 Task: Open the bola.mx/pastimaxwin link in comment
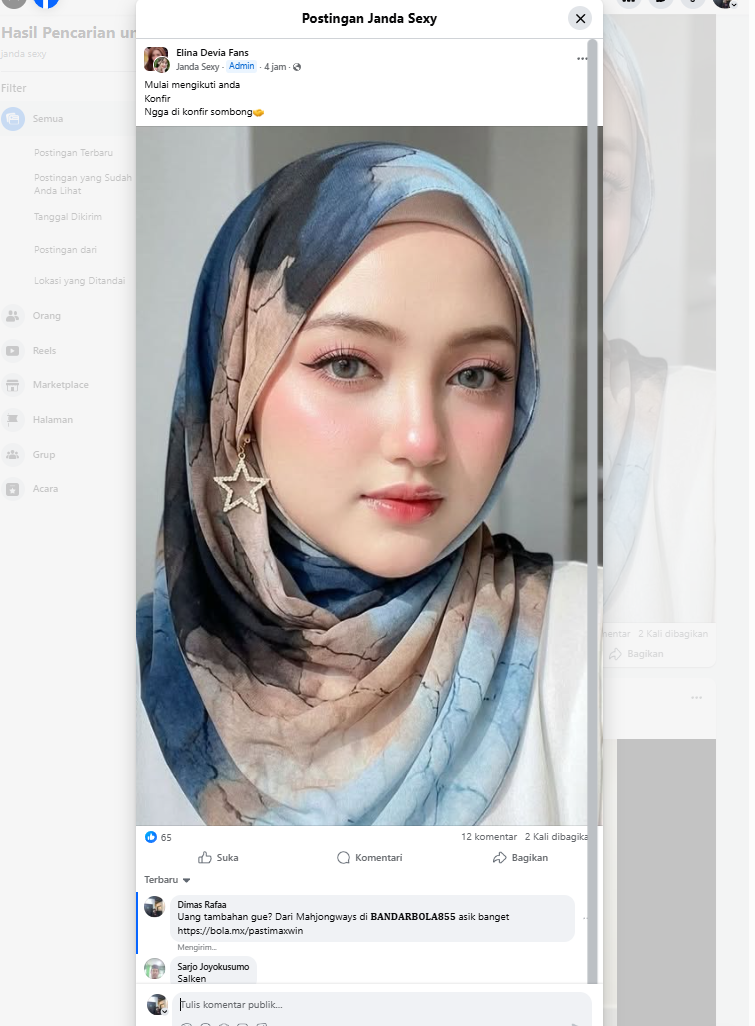(x=240, y=931)
